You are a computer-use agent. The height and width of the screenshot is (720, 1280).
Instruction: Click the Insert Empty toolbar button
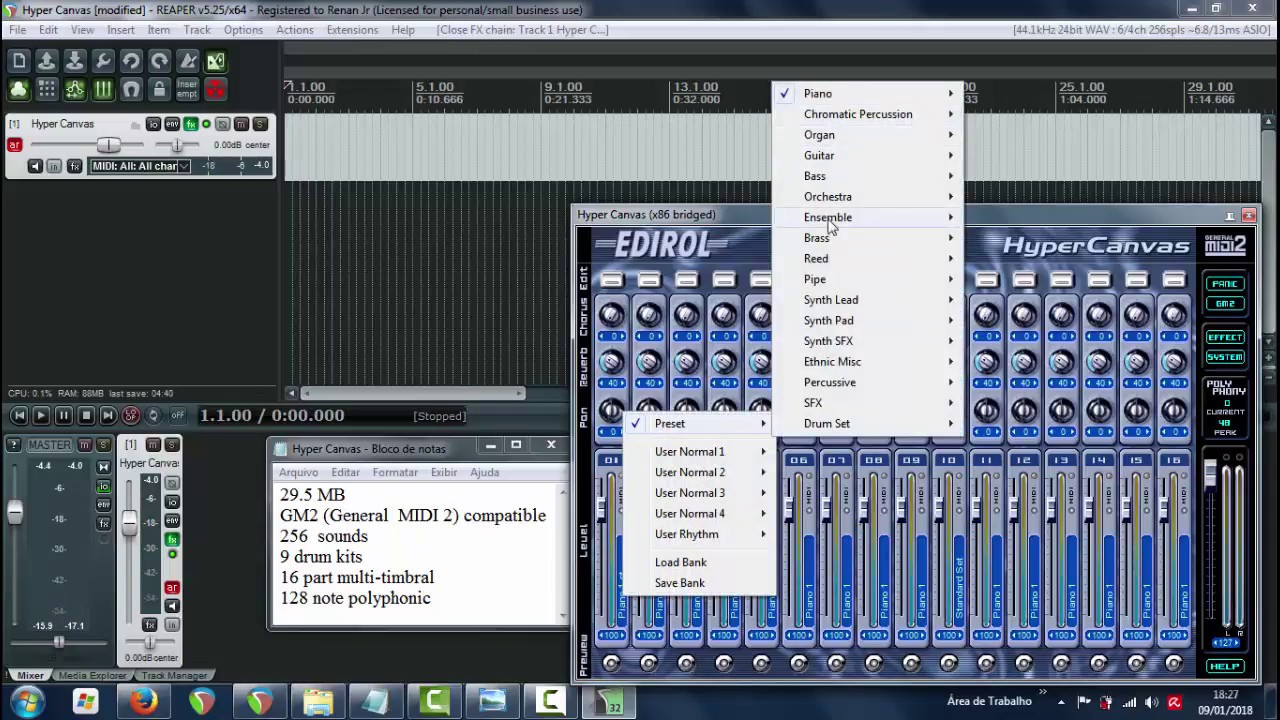187,89
